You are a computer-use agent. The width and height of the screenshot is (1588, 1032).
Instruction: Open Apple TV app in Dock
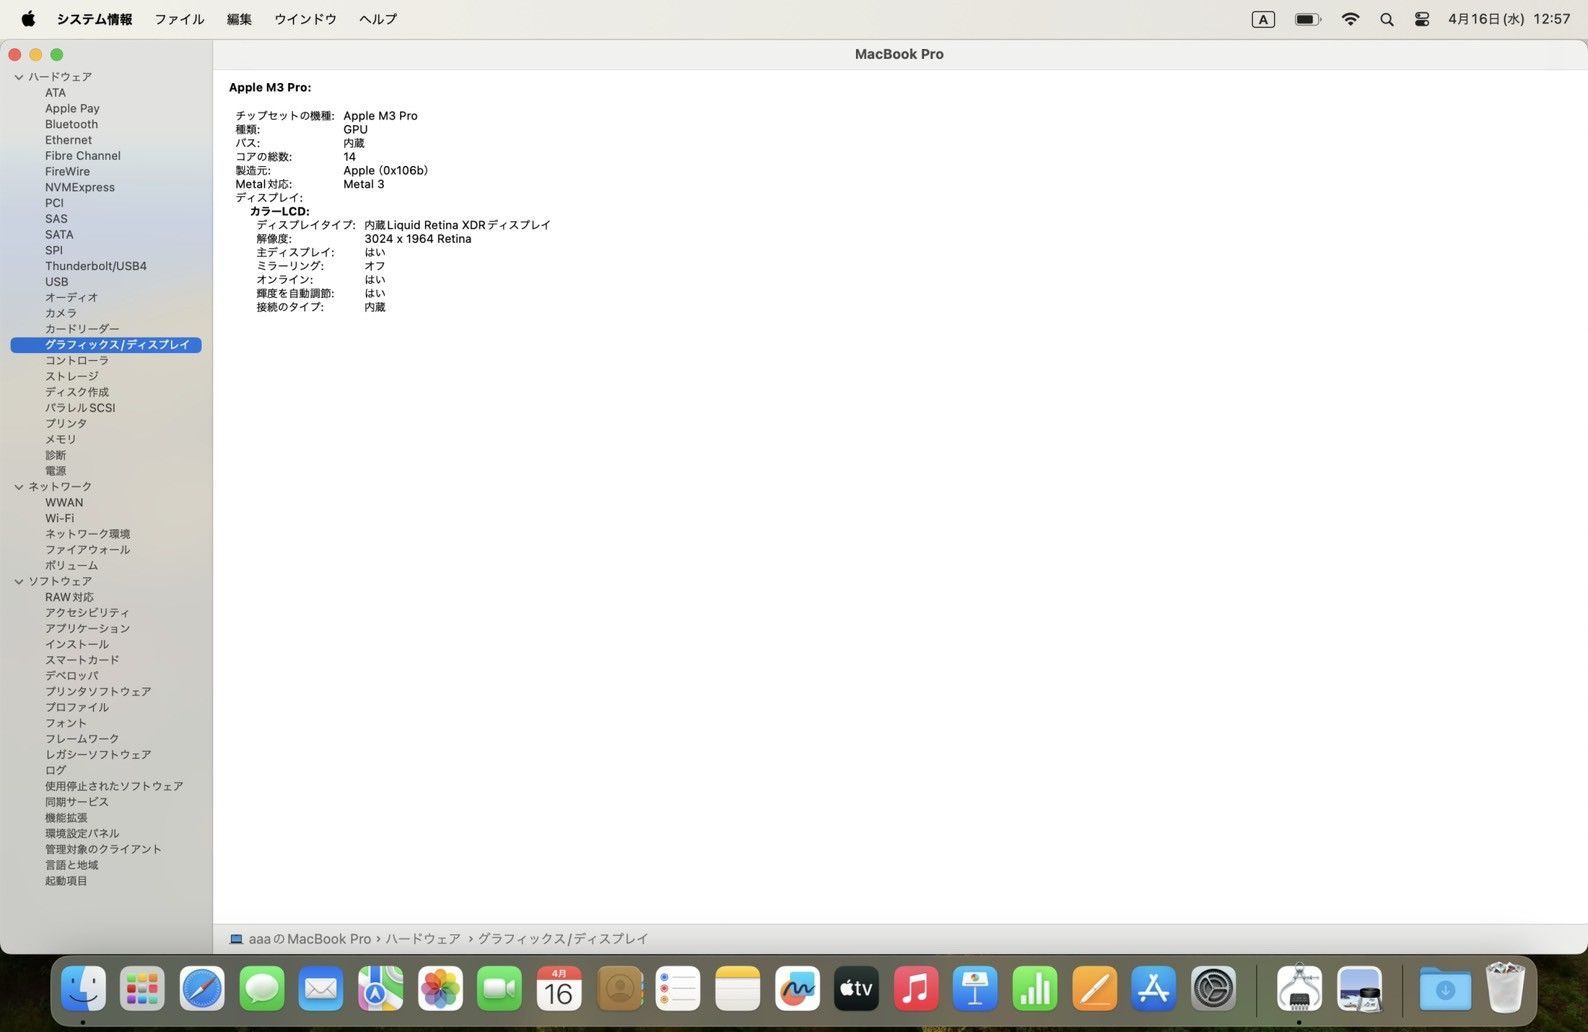857,989
